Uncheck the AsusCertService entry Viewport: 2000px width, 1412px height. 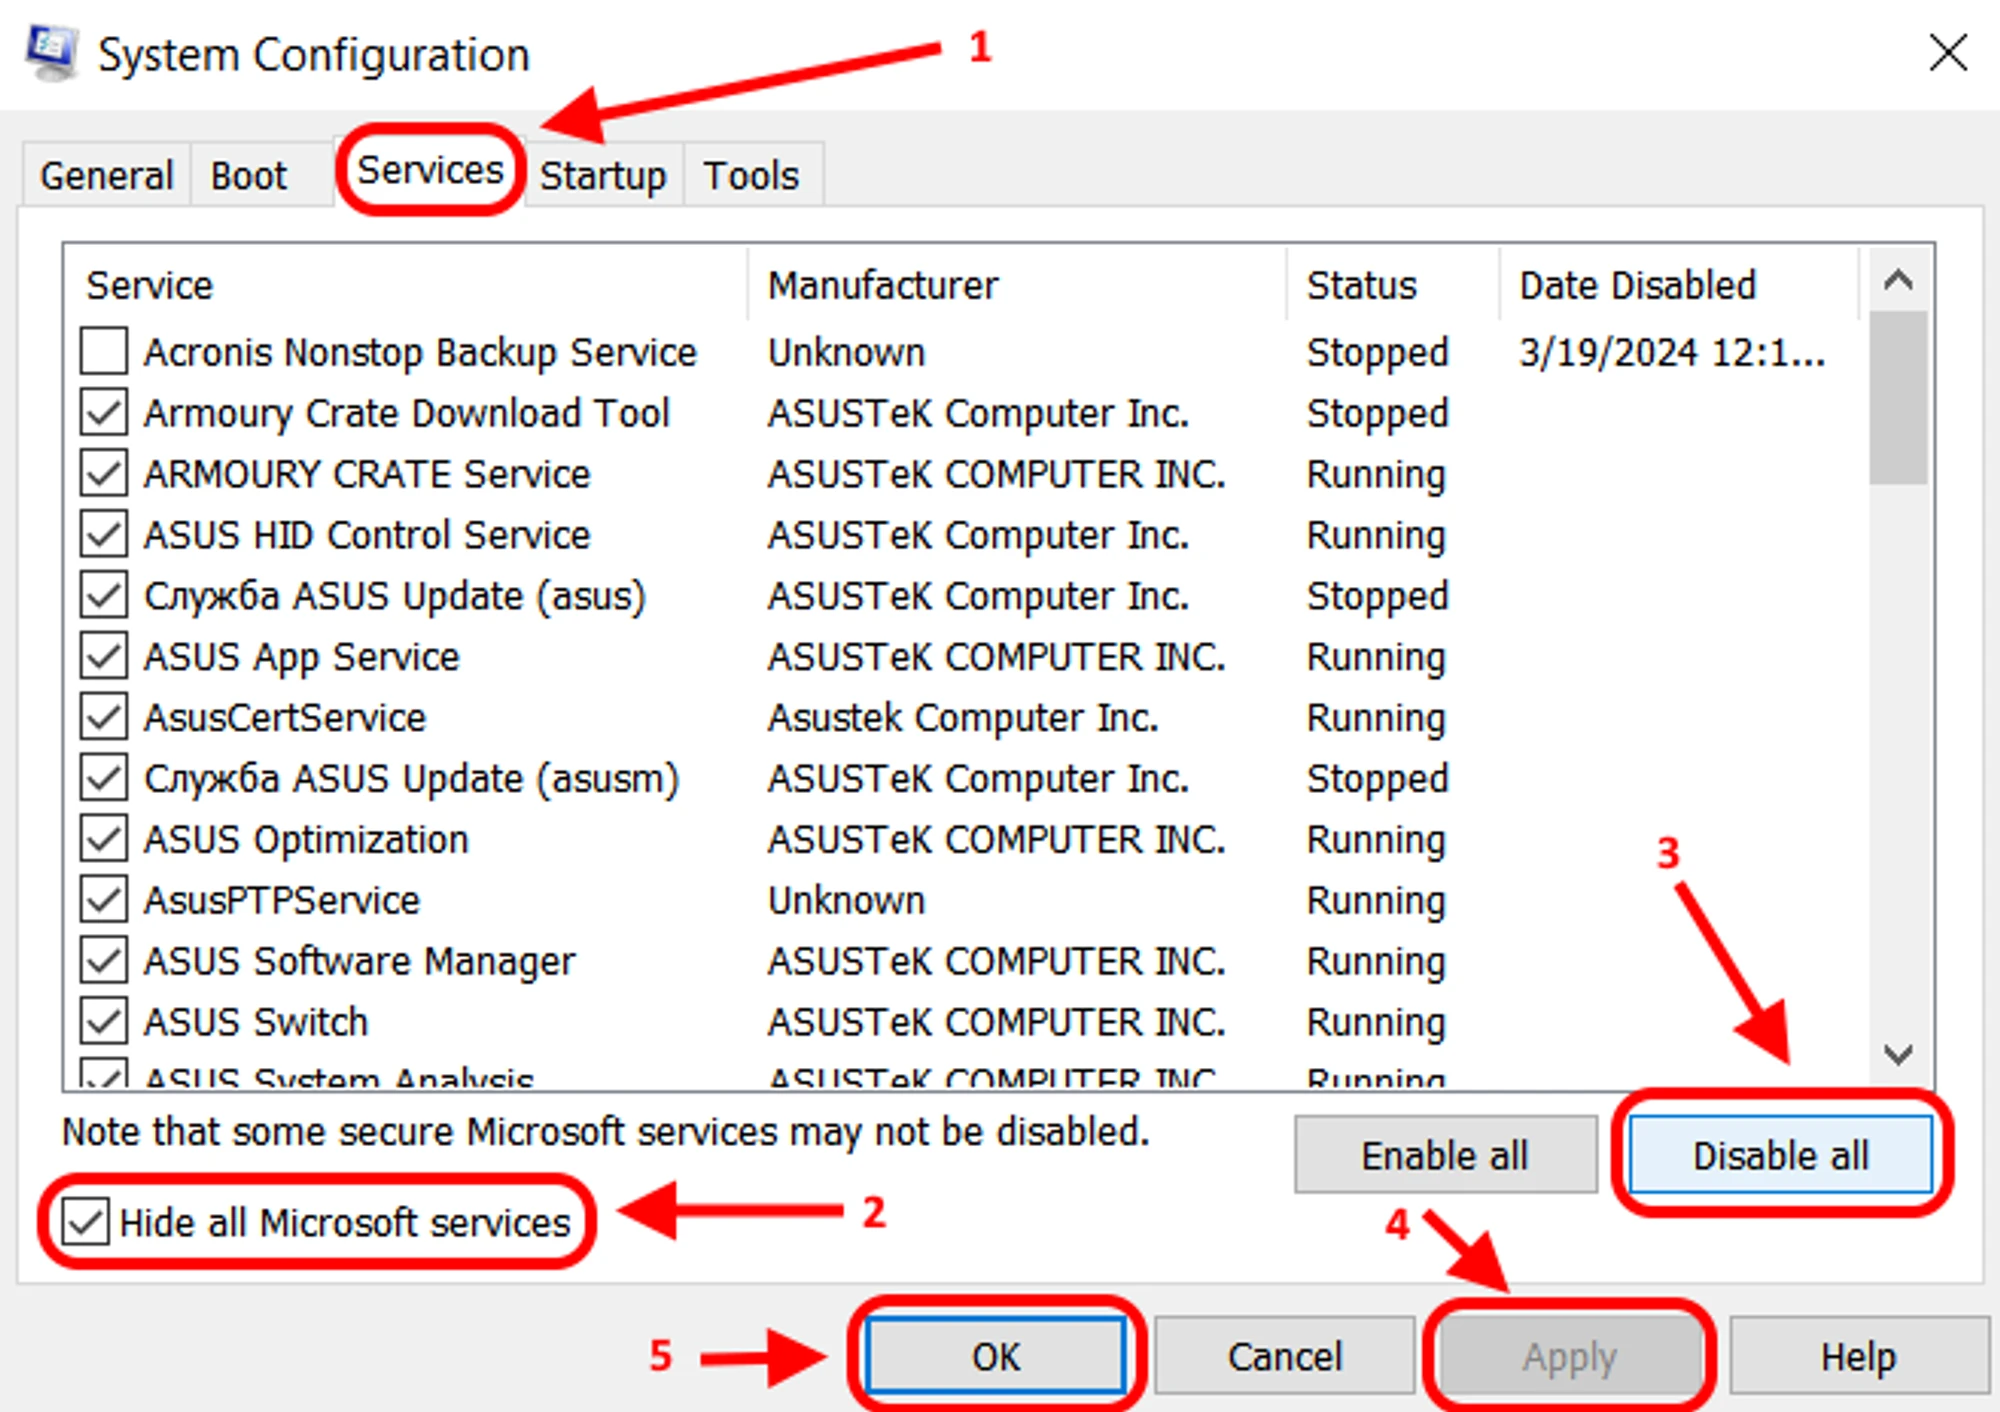(x=104, y=717)
